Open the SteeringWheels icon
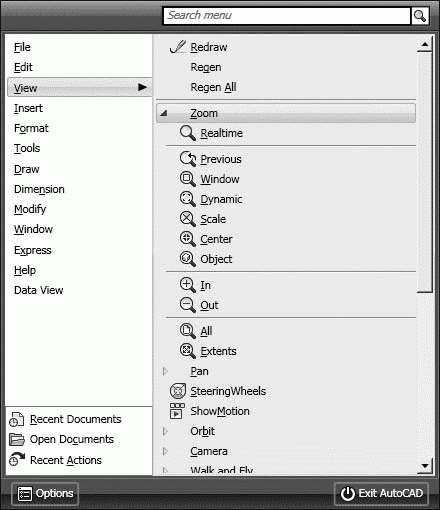Viewport: 440px width, 510px height. pos(178,391)
